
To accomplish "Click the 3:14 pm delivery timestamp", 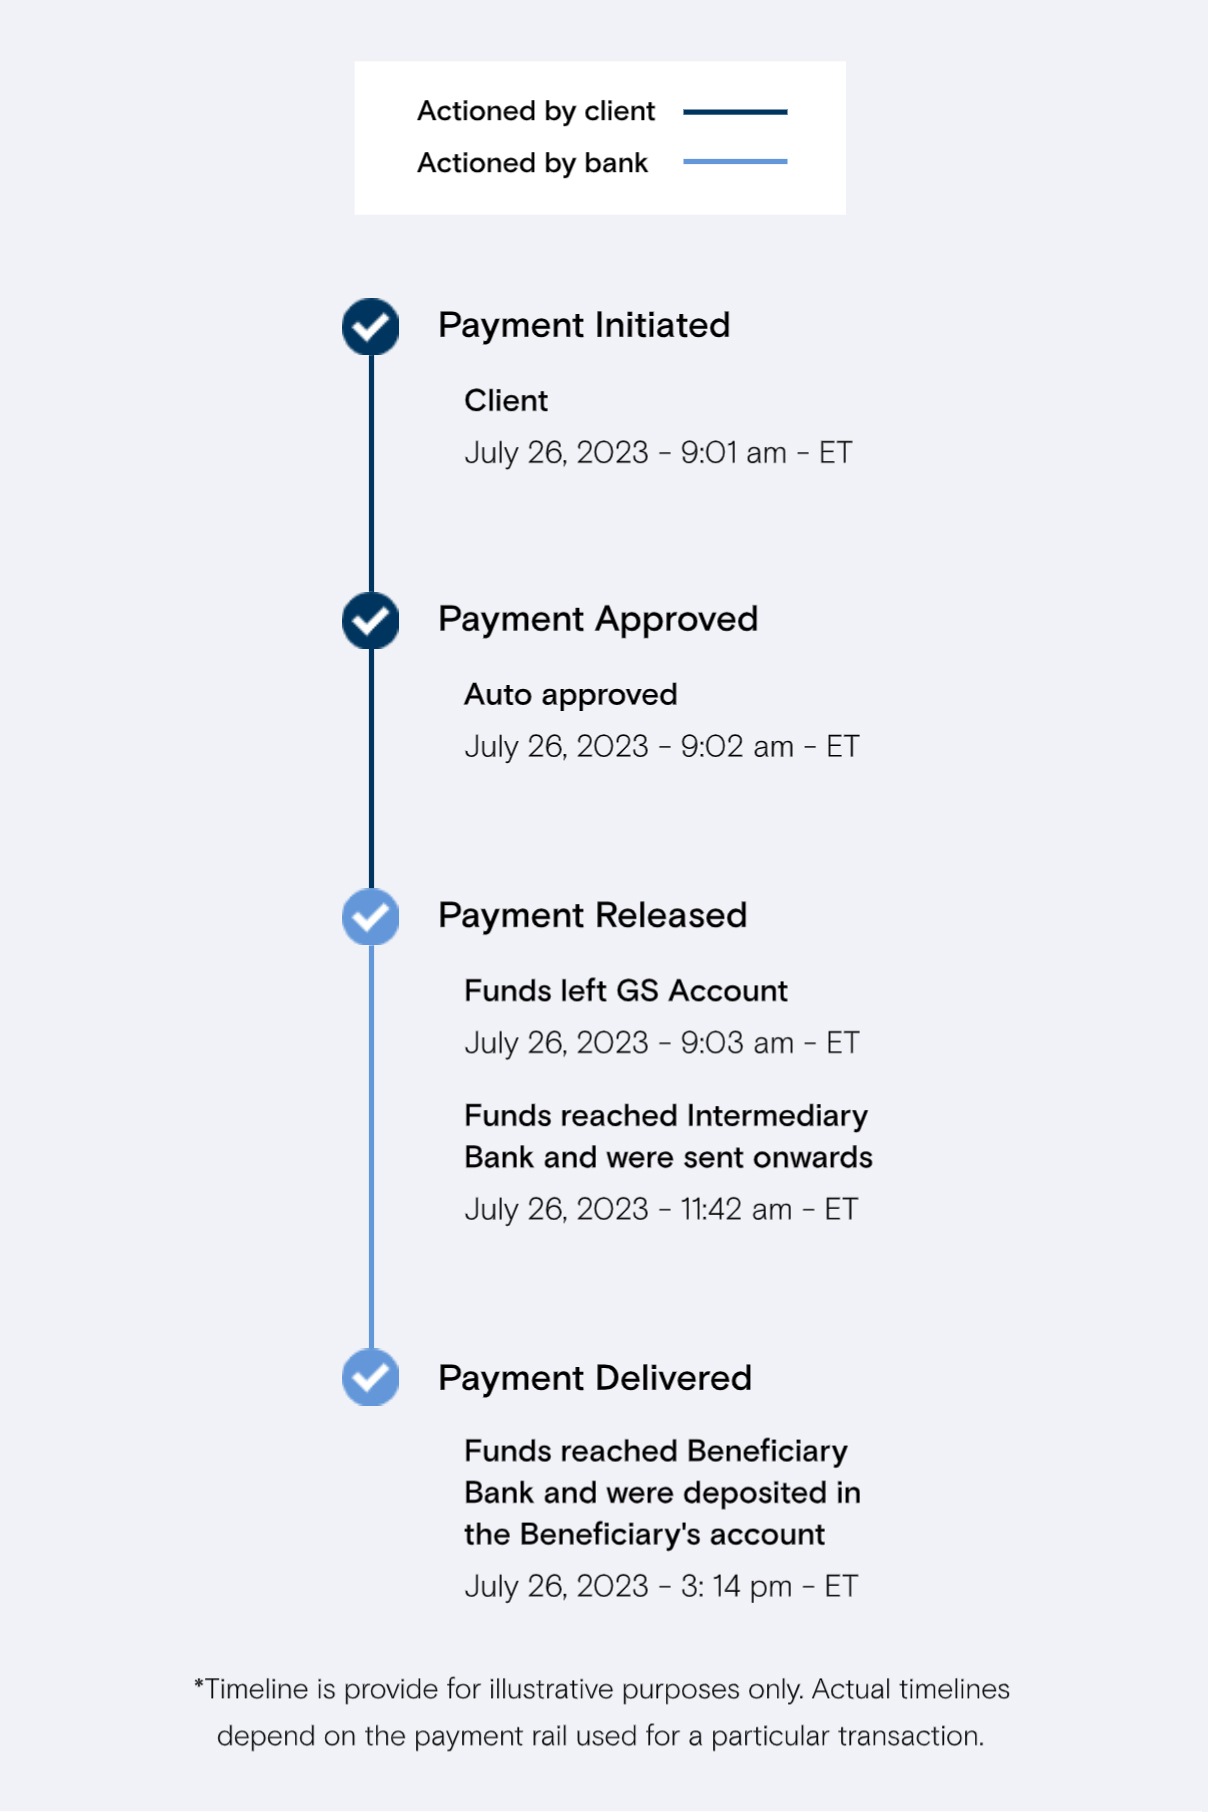I will point(661,1587).
